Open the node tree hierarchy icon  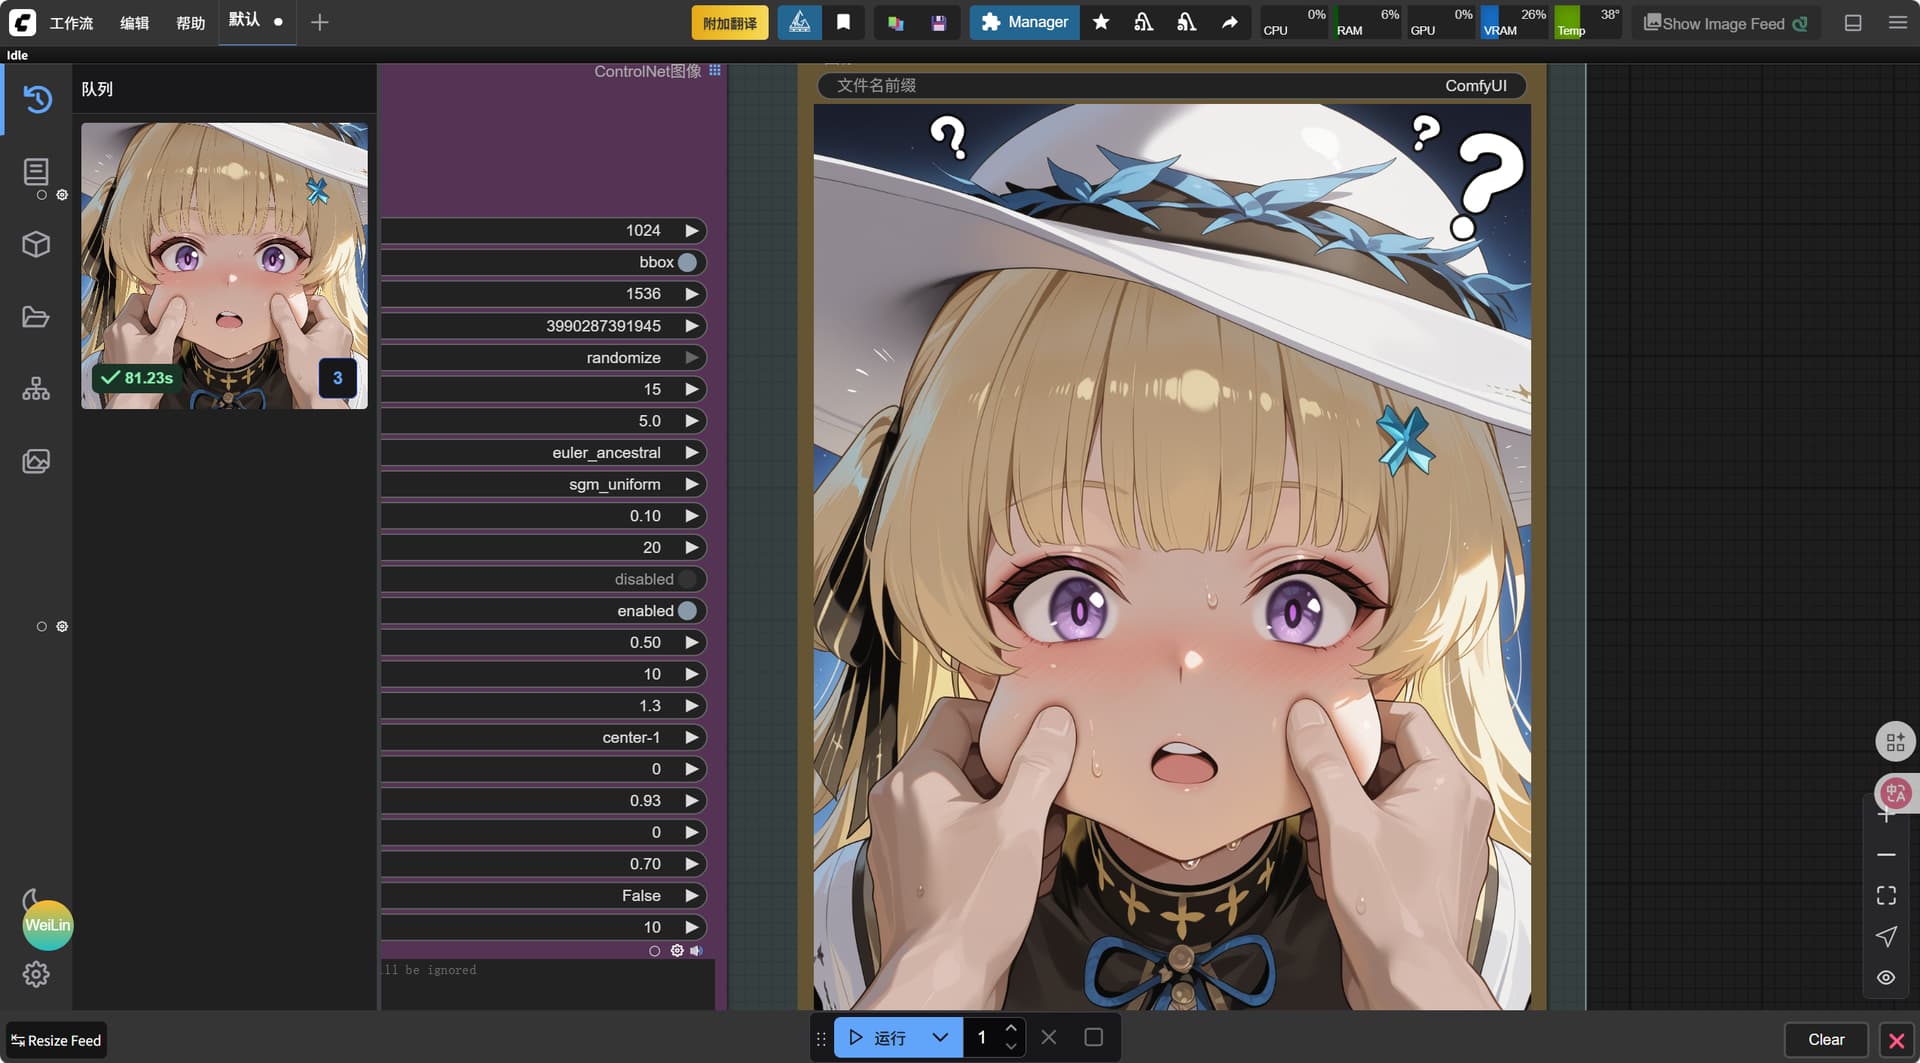point(36,389)
